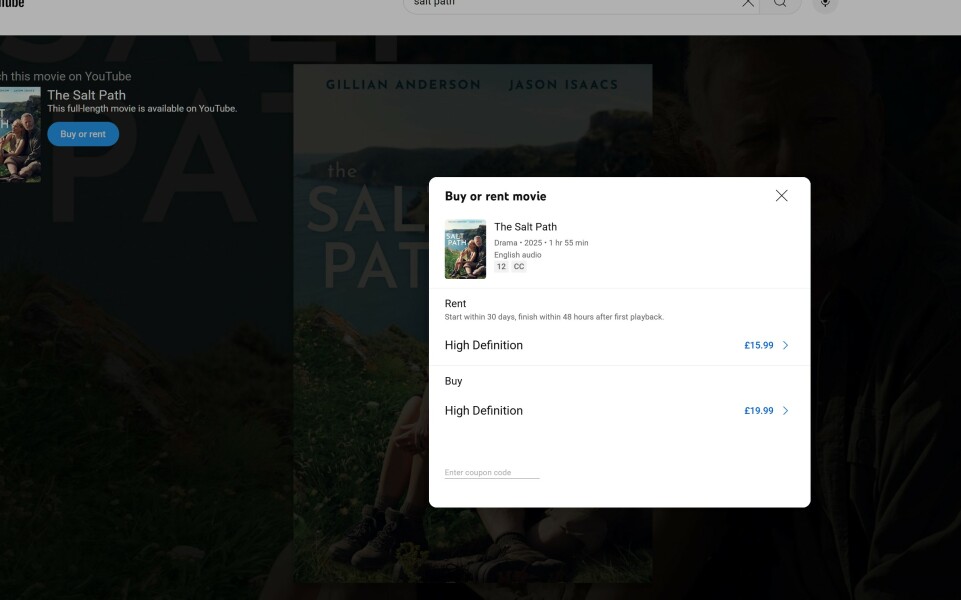Select the £19.99 purchase price
The width and height of the screenshot is (961, 600).
click(x=758, y=411)
